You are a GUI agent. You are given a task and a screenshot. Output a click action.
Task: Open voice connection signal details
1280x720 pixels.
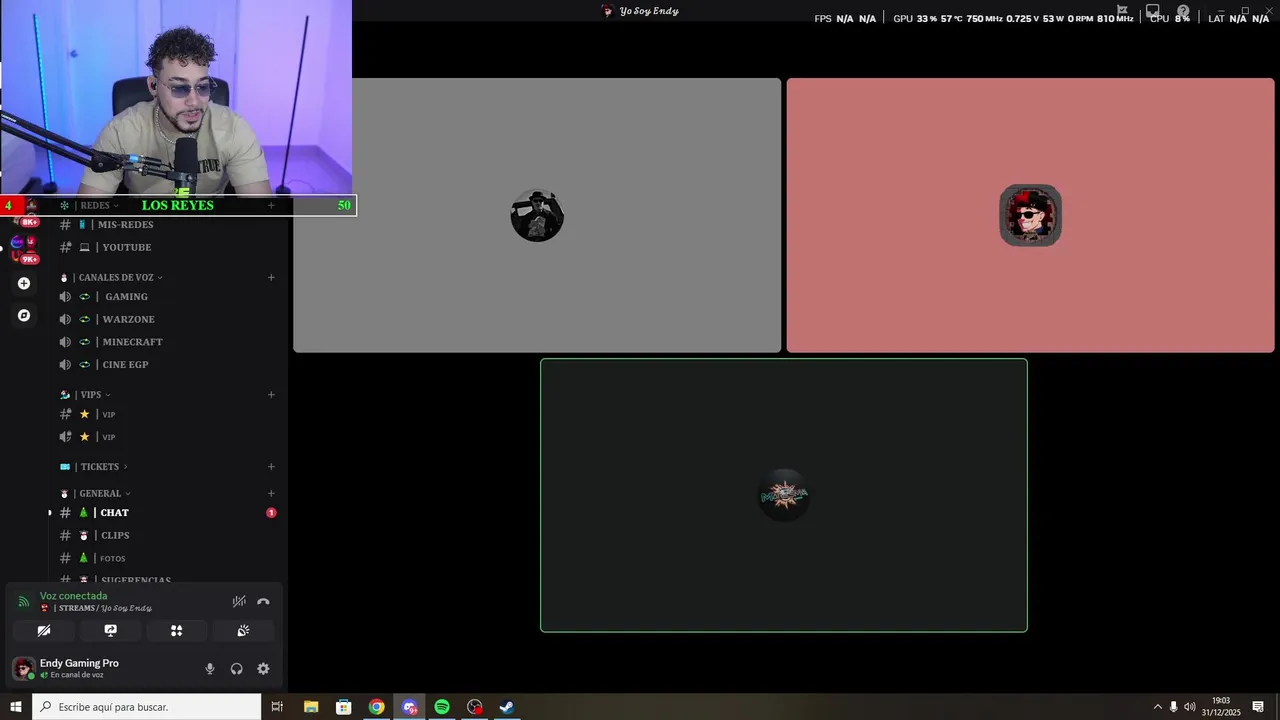pyautogui.click(x=24, y=601)
